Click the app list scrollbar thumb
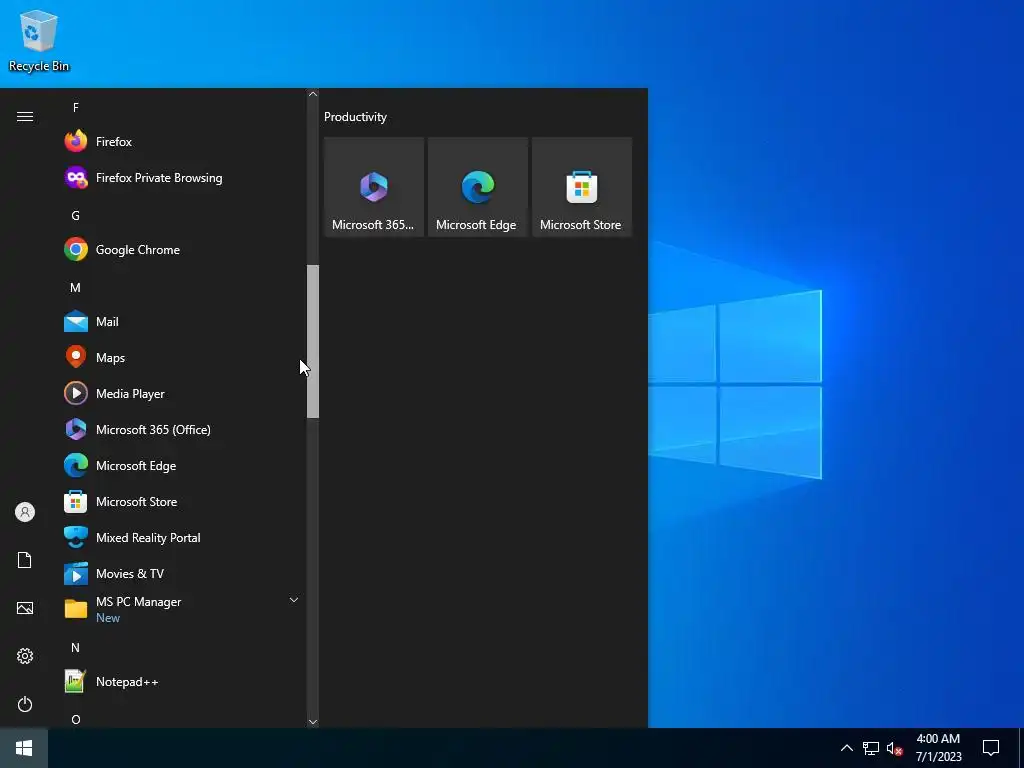This screenshot has height=768, width=1024. [x=313, y=342]
